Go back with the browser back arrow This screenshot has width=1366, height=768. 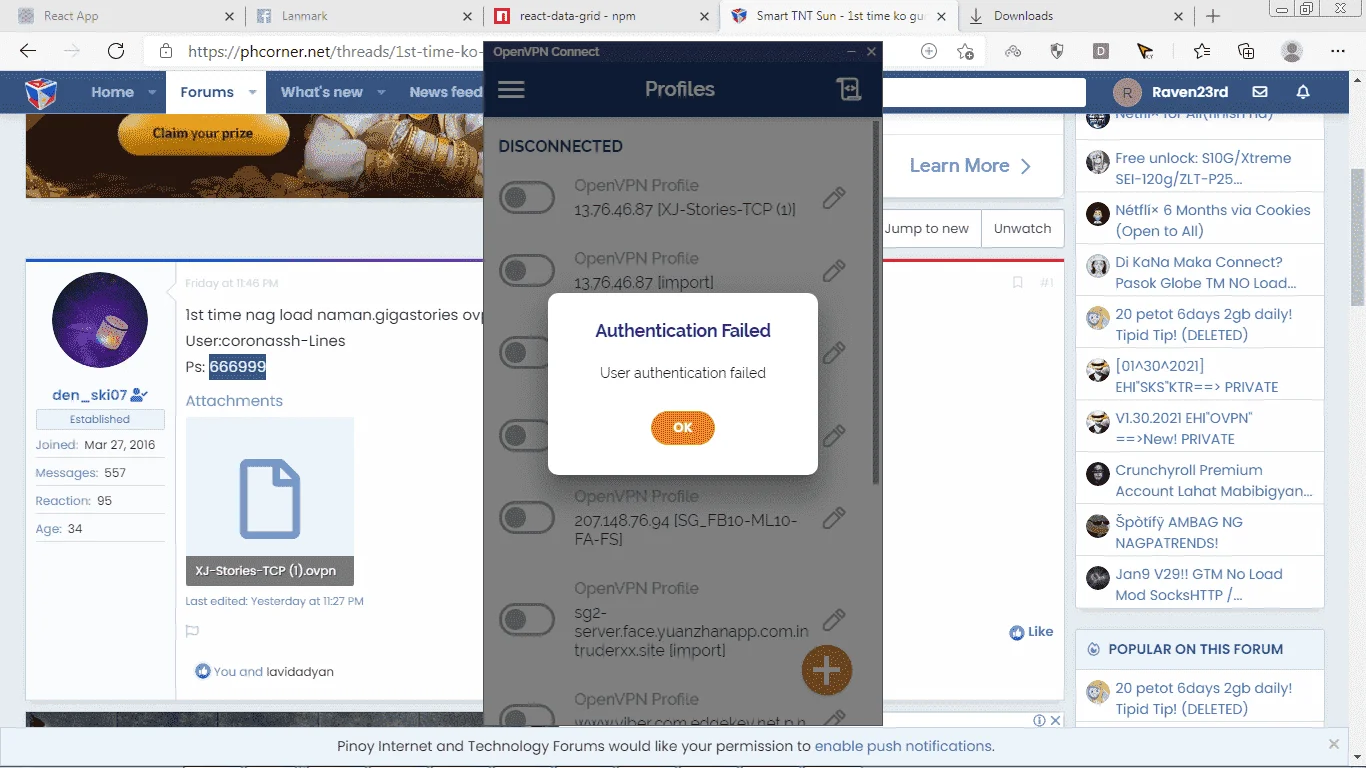coord(28,51)
